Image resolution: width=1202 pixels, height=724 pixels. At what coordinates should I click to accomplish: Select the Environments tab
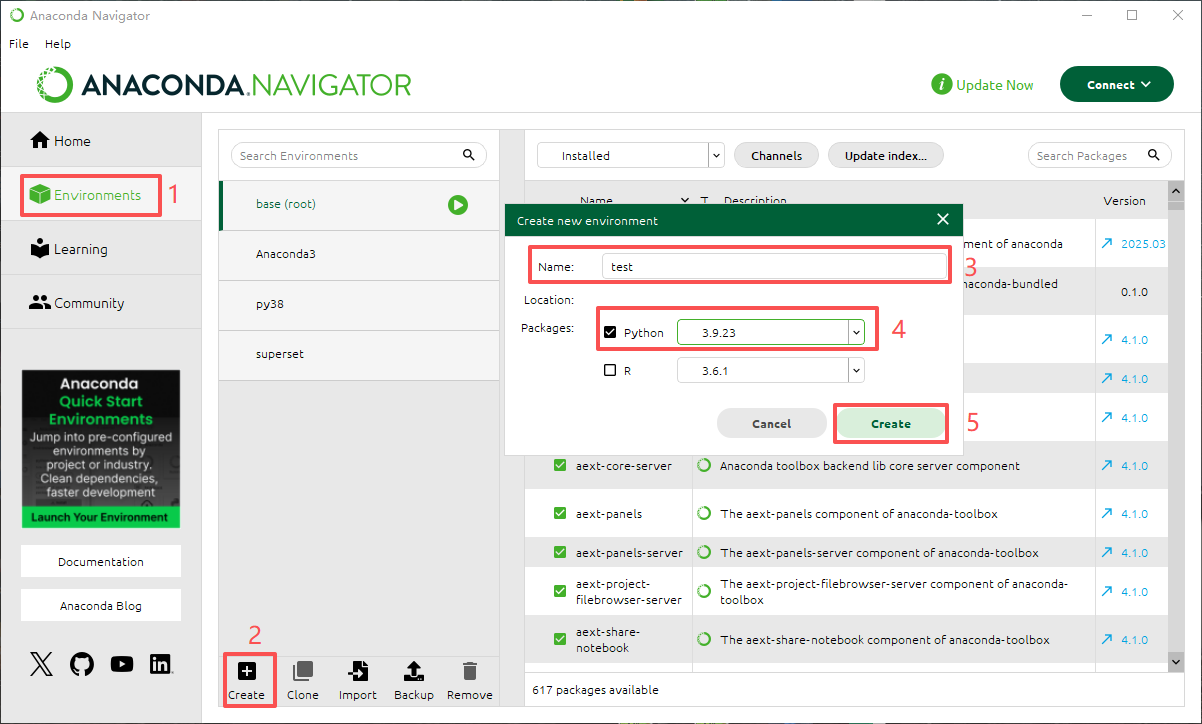coord(101,195)
